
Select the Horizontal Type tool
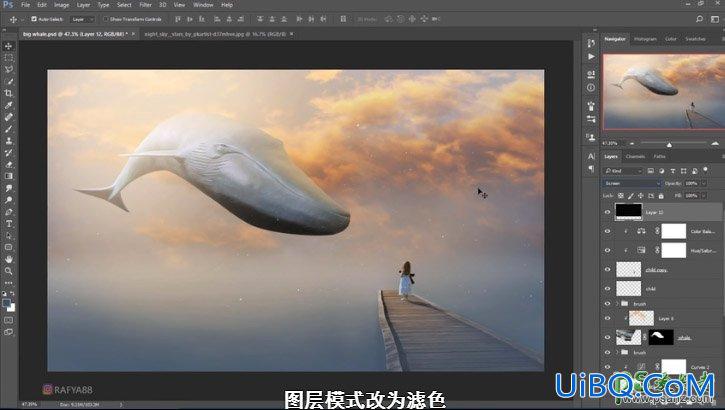(x=8, y=224)
